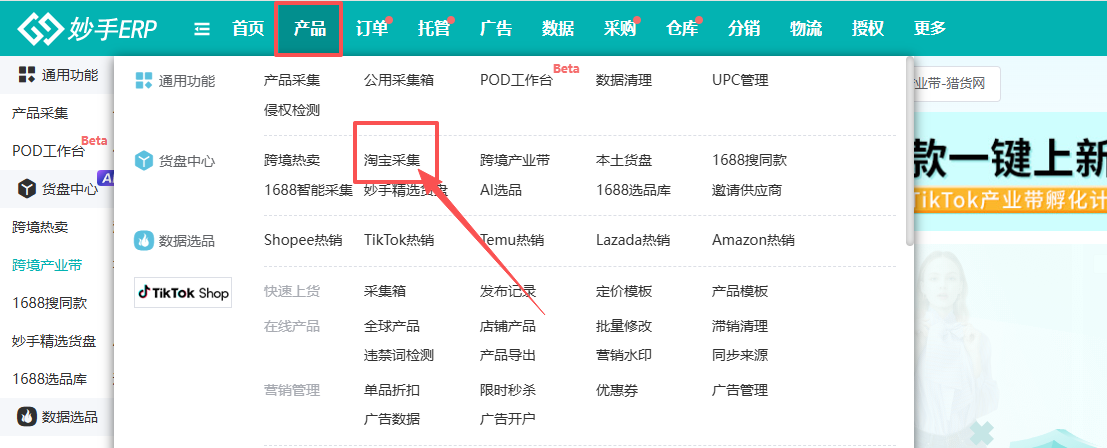1107x448 pixels.
Task: Click the 数据选品 flame icon in the sidebar
Action: coord(27,416)
